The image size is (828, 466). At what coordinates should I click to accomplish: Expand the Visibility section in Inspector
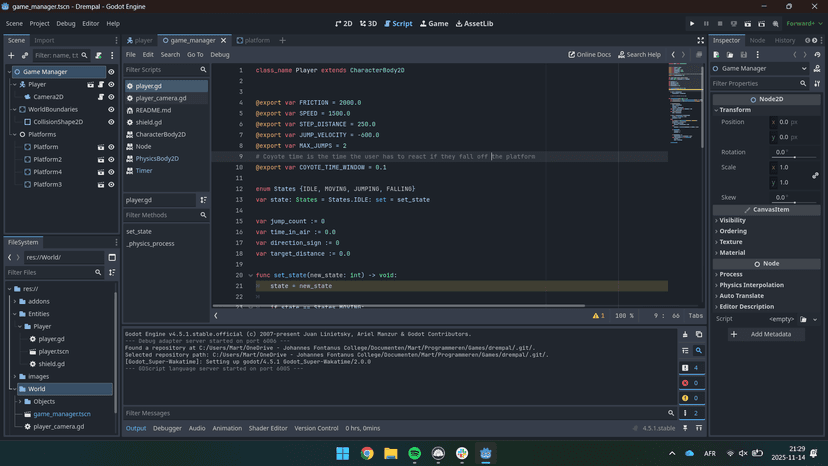click(x=732, y=220)
